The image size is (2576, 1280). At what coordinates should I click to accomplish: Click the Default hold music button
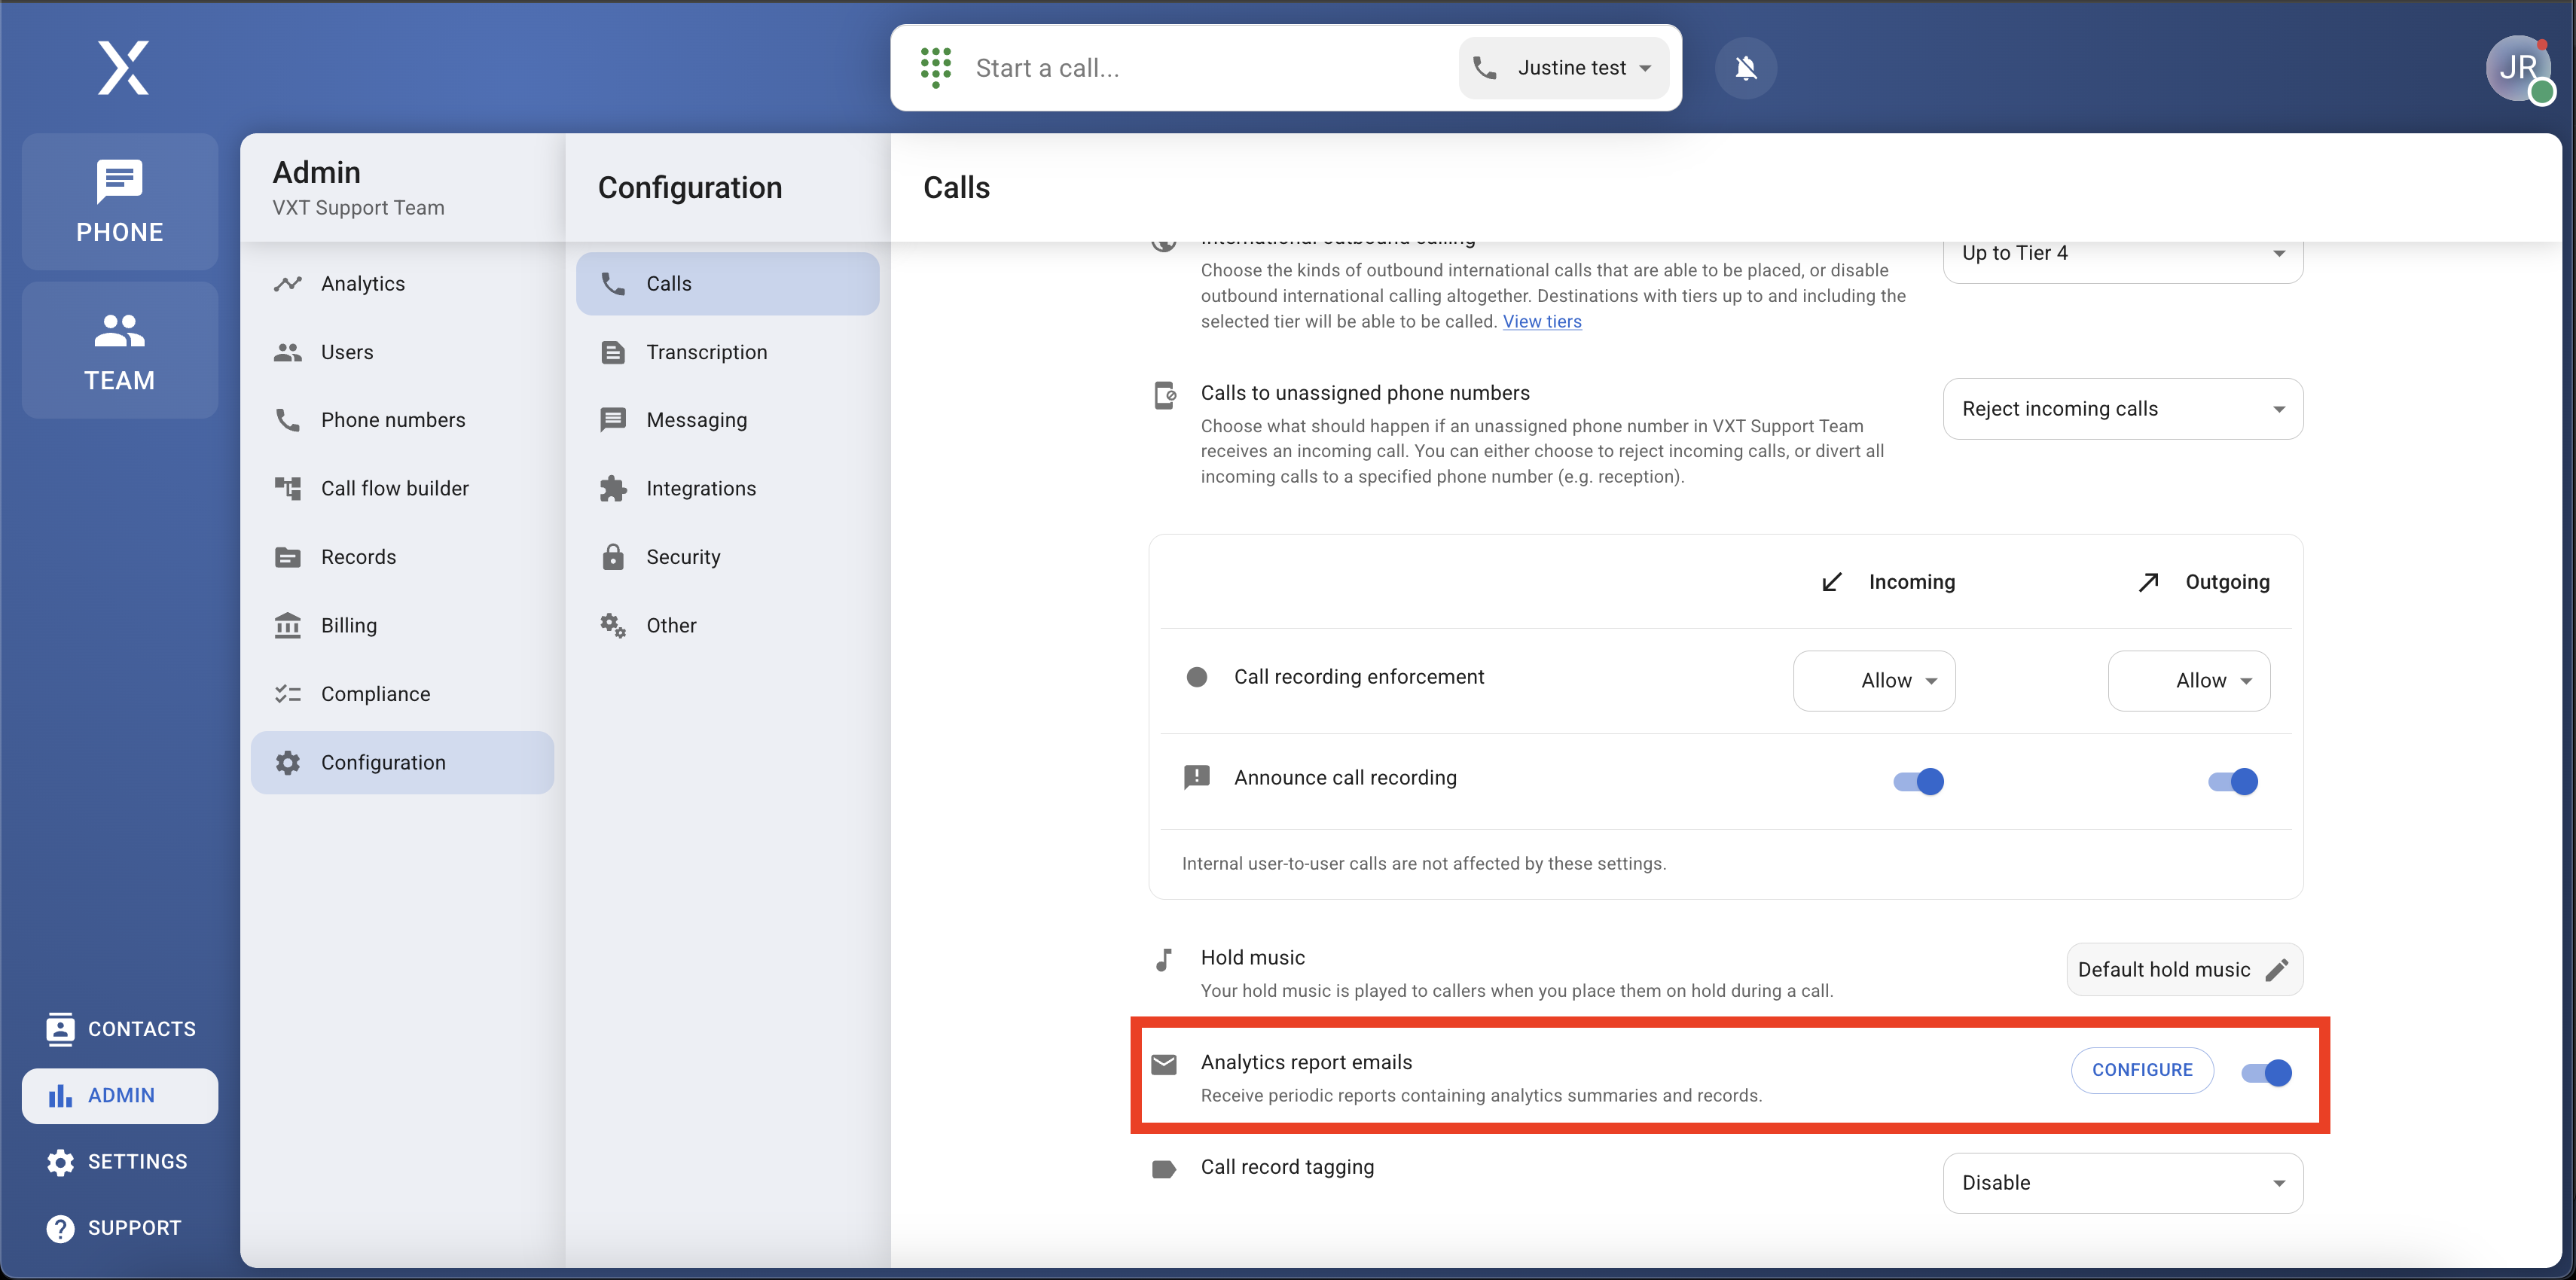2184,969
